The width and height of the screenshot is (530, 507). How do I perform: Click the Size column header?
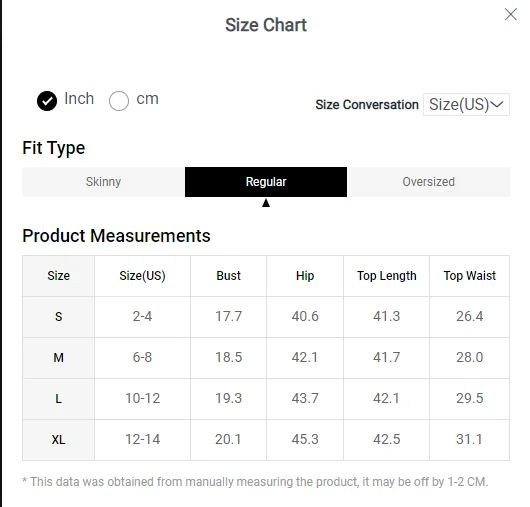pyautogui.click(x=58, y=276)
